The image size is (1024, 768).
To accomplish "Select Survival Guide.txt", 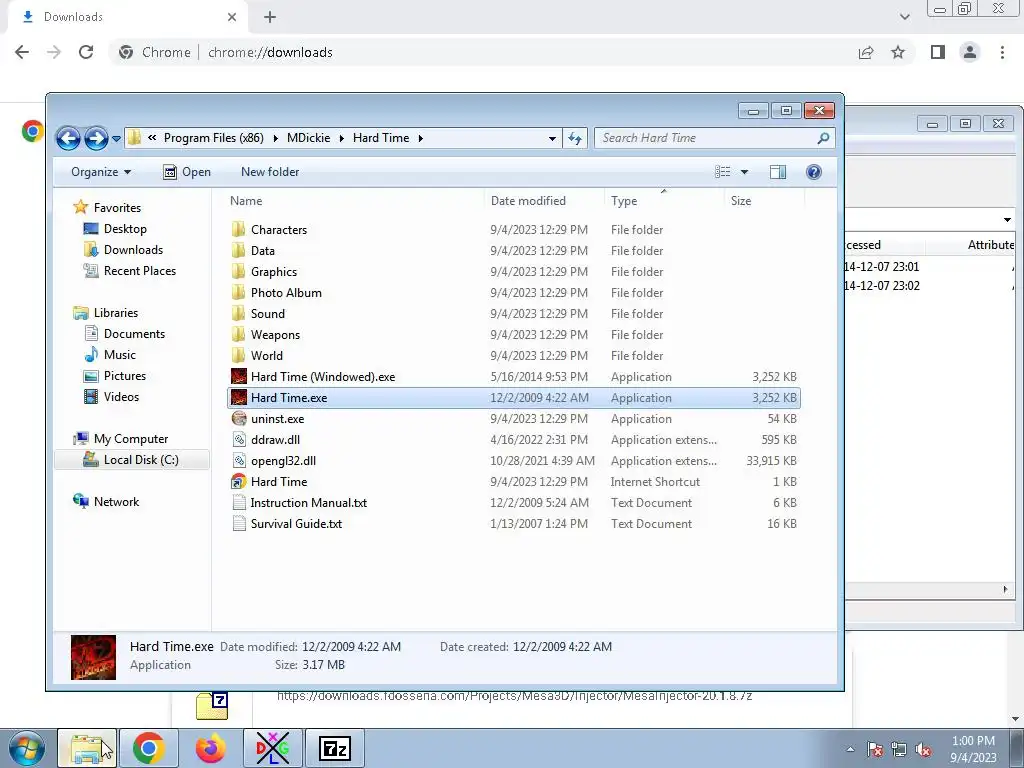I will click(513, 524).
